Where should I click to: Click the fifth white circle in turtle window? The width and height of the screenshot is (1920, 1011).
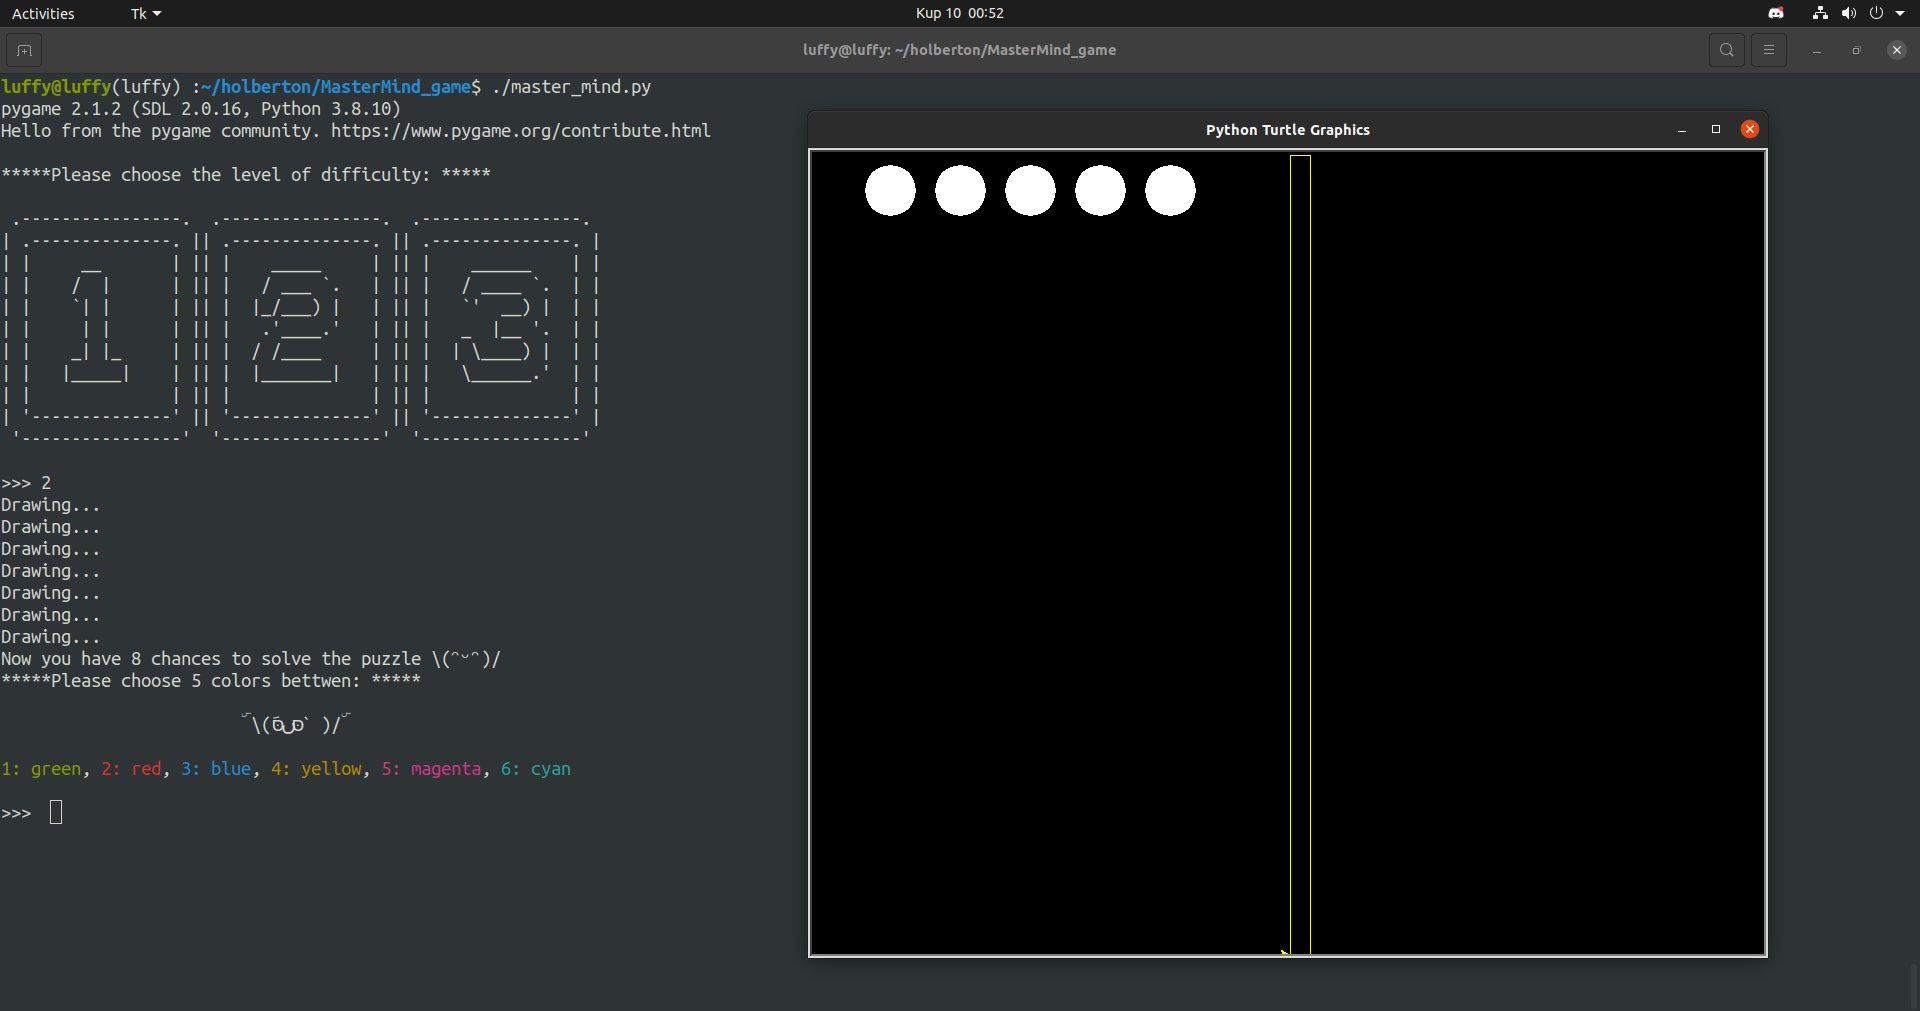click(1170, 191)
